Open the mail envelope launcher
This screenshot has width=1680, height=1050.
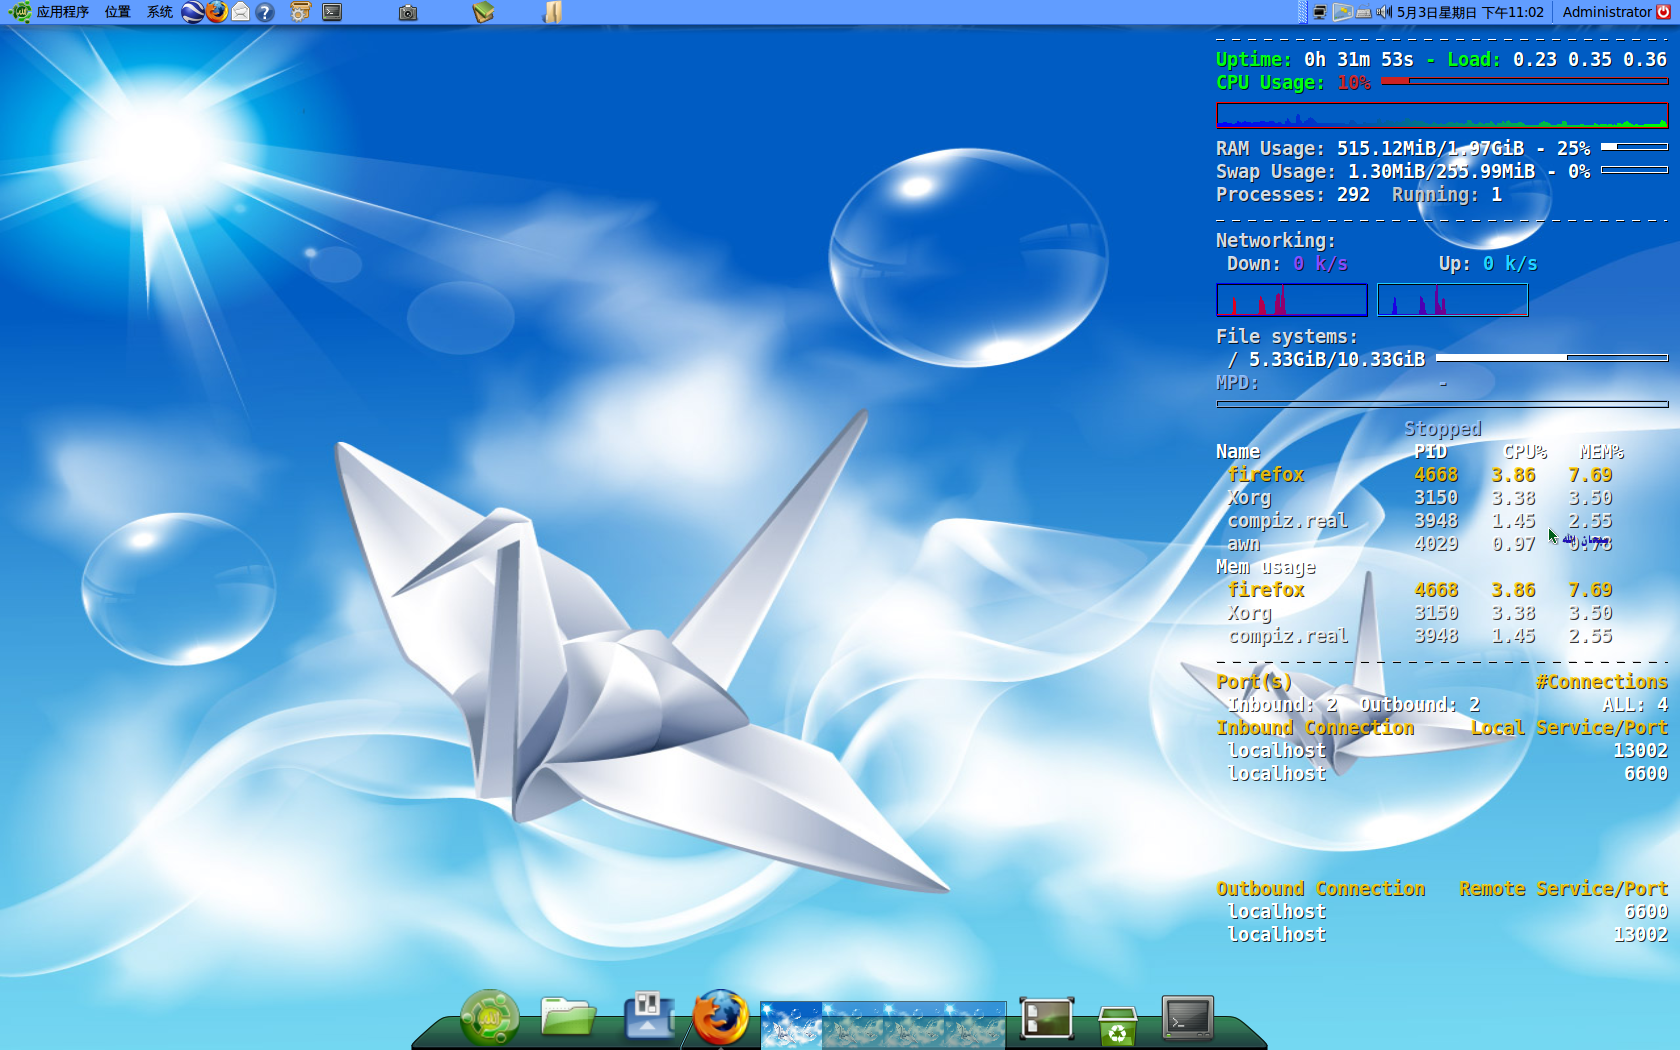pos(241,12)
